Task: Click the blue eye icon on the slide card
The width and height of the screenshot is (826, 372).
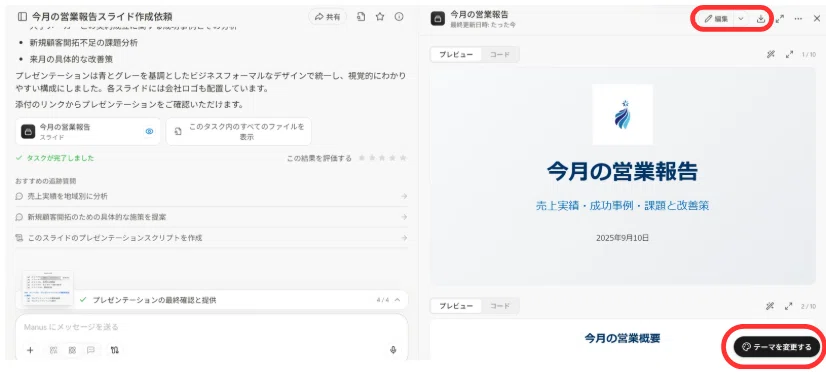Action: pos(149,131)
